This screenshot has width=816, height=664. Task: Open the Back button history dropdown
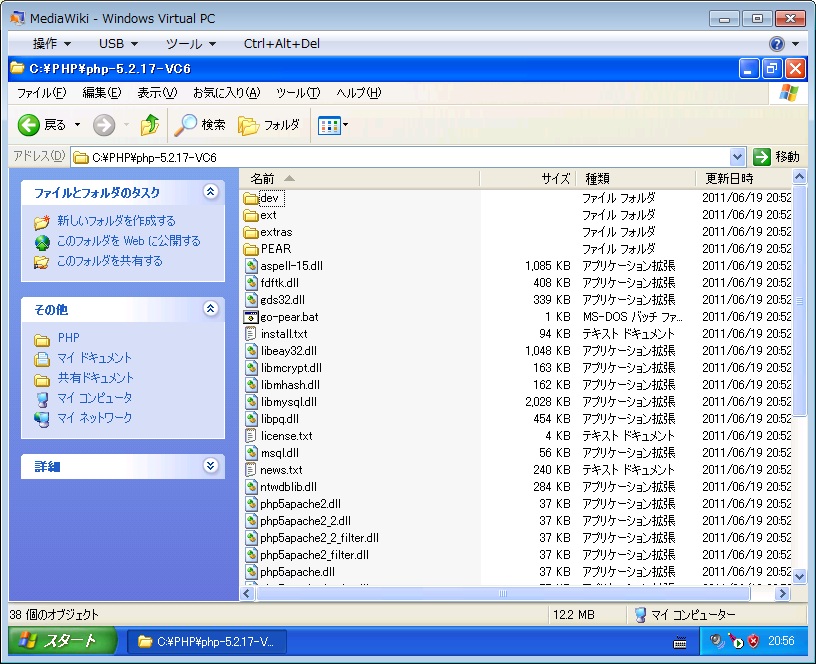pyautogui.click(x=78, y=125)
